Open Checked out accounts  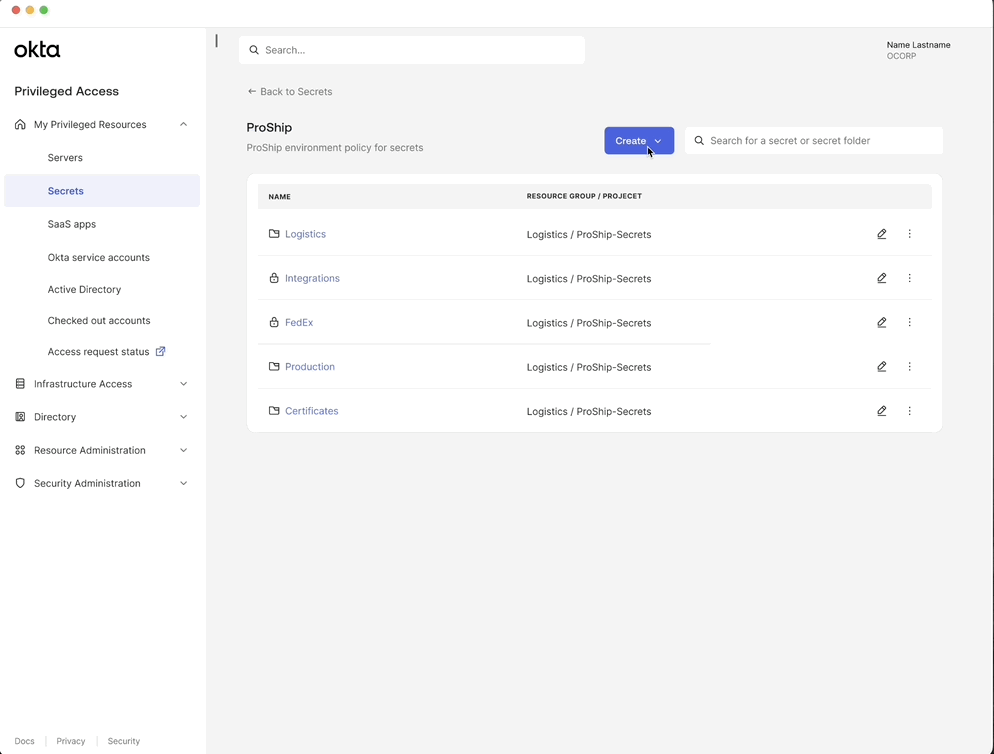(x=99, y=321)
